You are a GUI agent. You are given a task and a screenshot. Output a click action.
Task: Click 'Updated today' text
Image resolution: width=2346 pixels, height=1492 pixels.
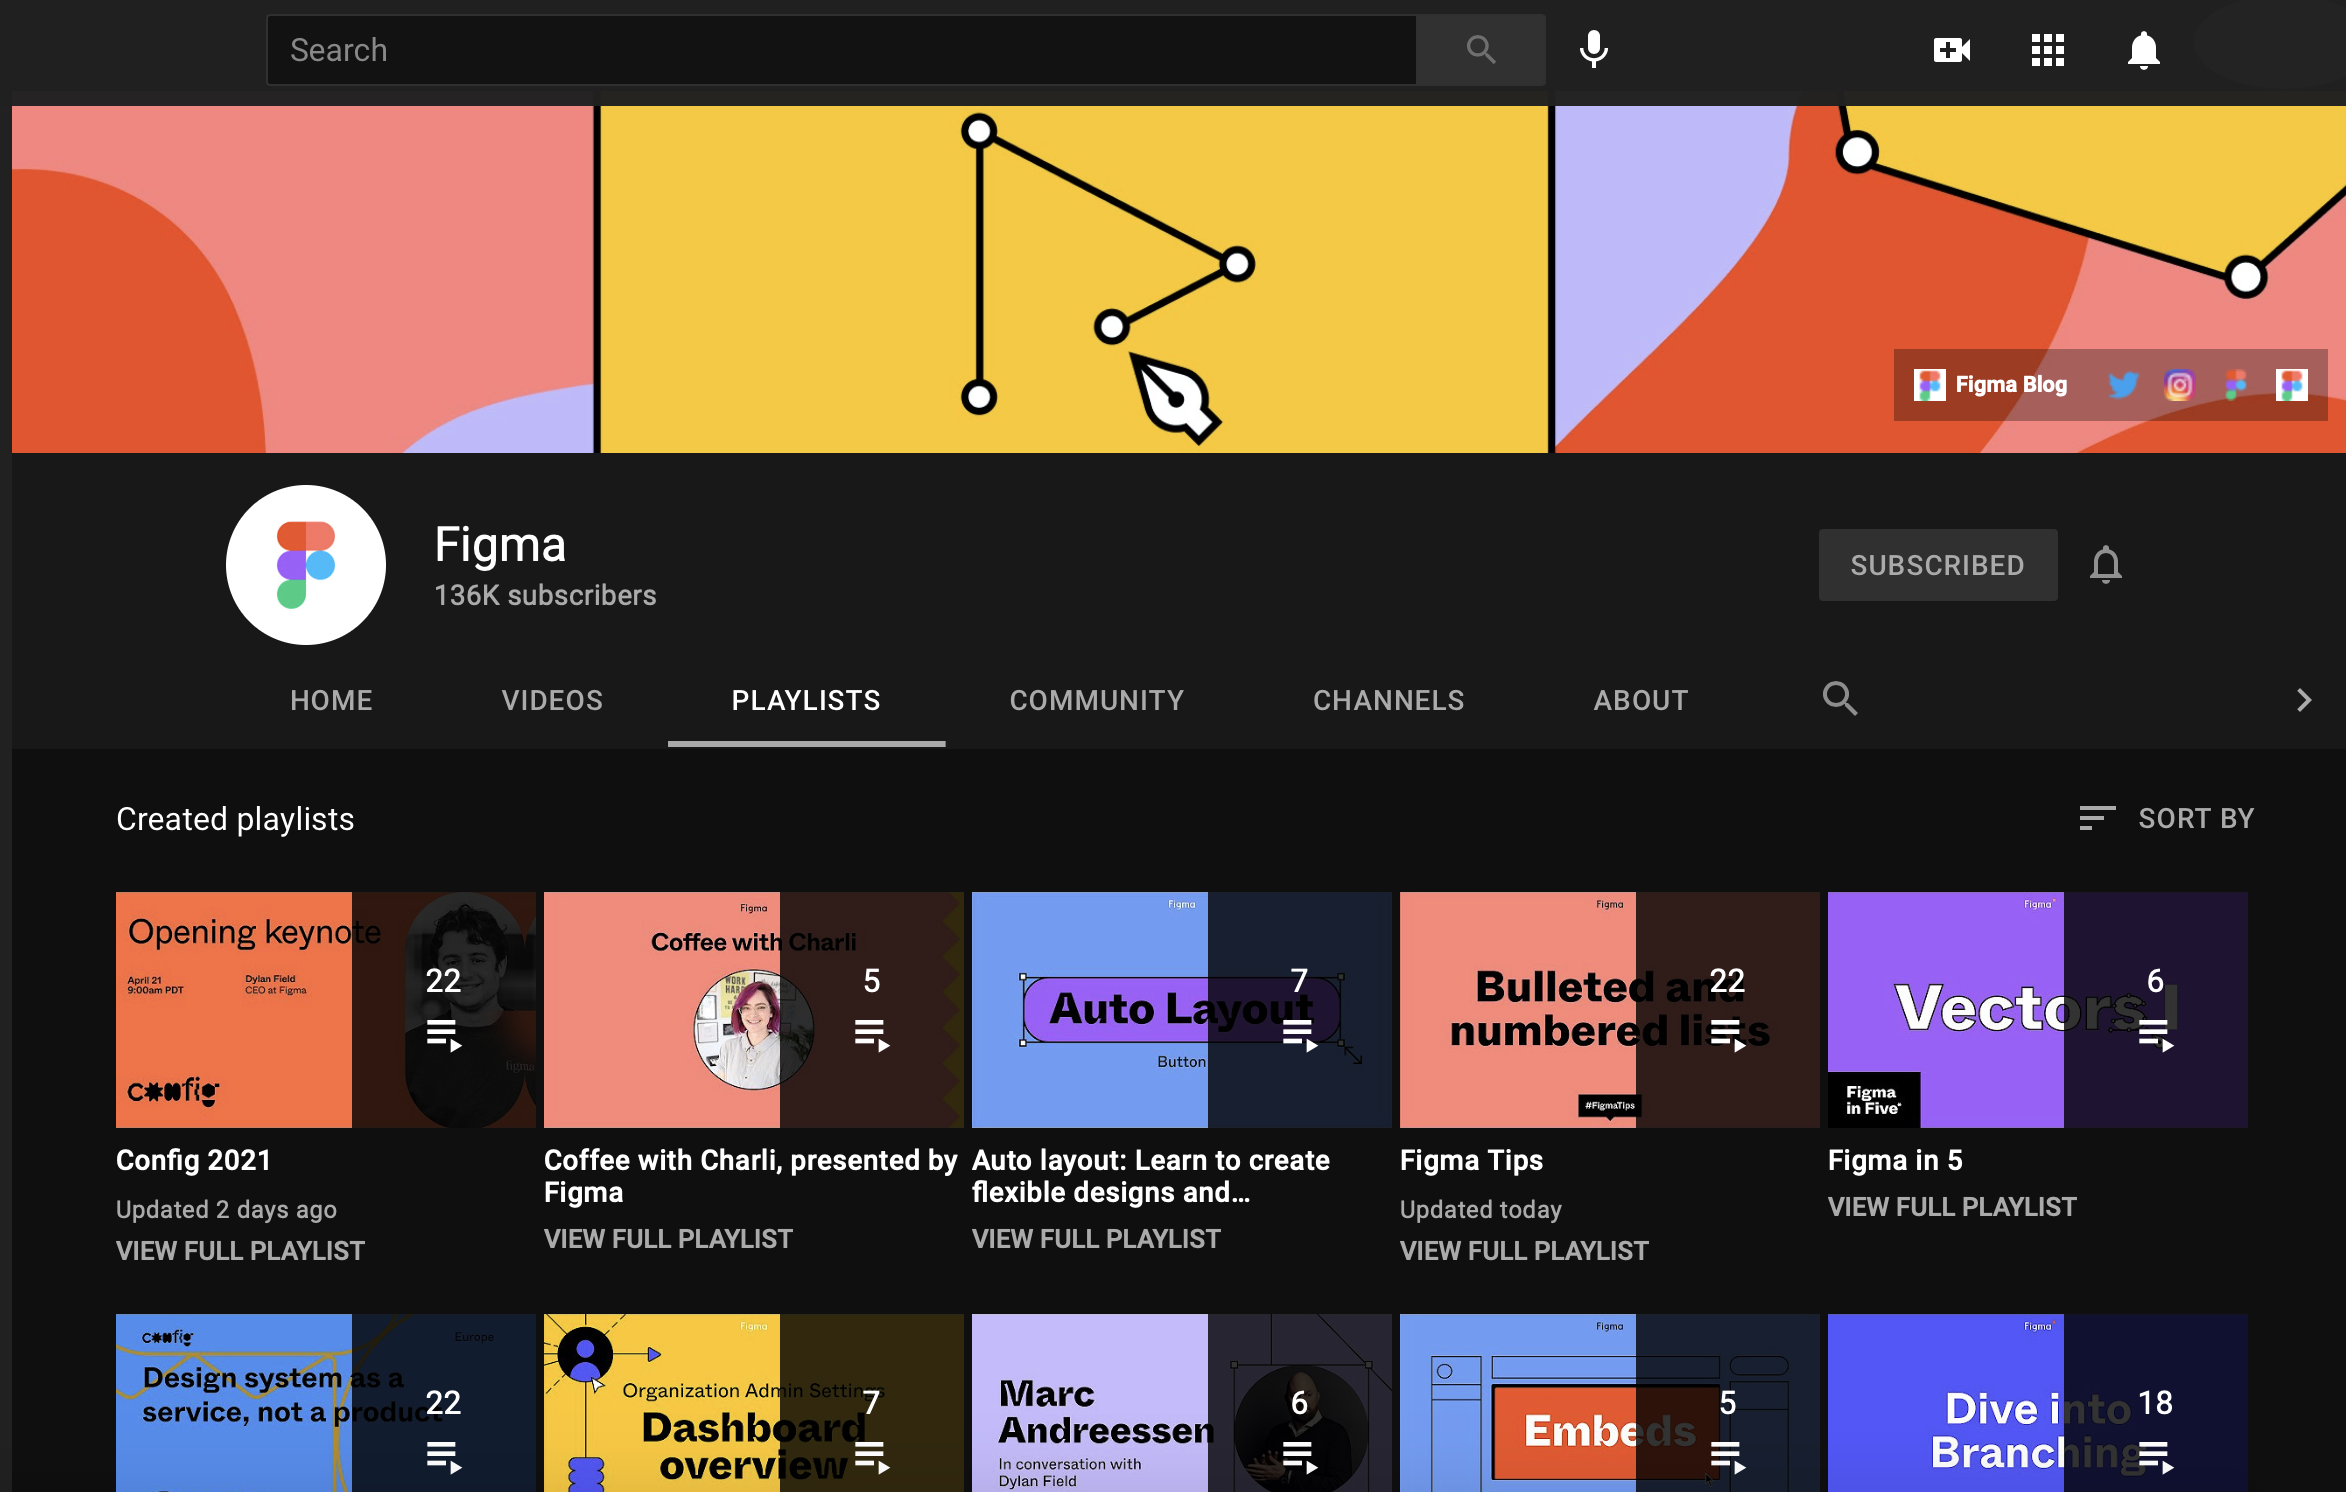1480,1209
